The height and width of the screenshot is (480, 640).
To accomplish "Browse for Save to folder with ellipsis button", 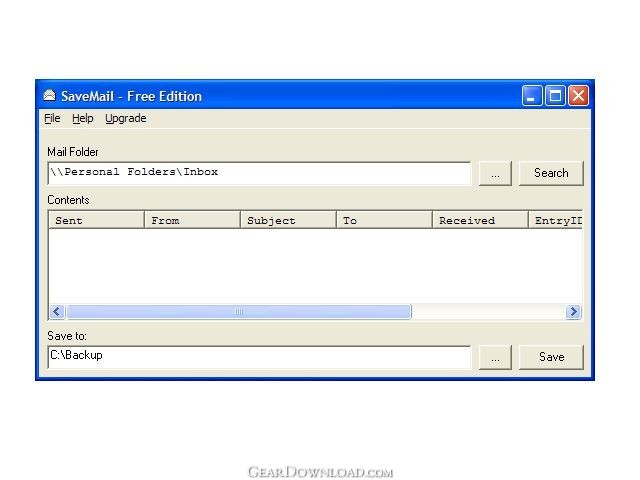I will (495, 358).
